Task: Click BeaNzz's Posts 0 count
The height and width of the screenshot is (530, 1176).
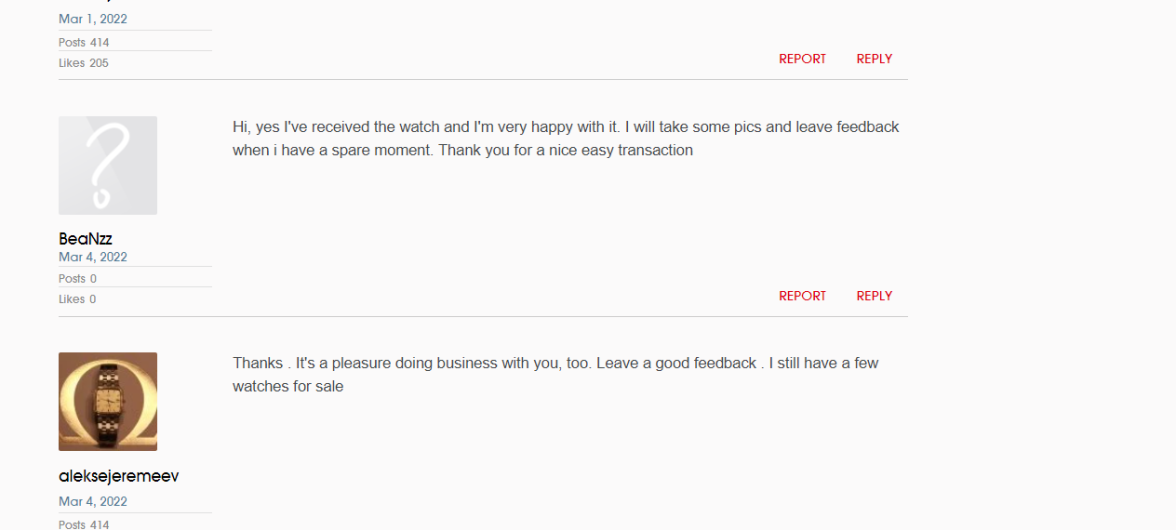Action: tap(78, 279)
